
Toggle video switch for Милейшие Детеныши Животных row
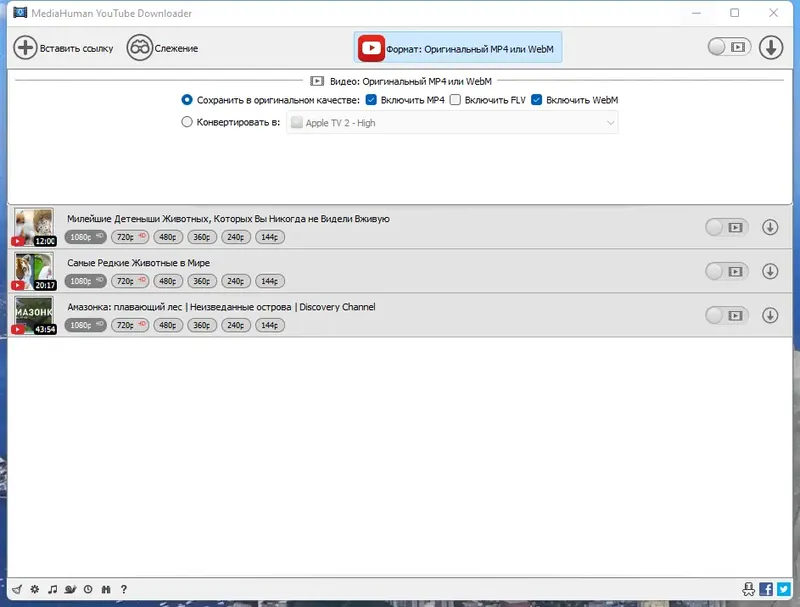[727, 227]
